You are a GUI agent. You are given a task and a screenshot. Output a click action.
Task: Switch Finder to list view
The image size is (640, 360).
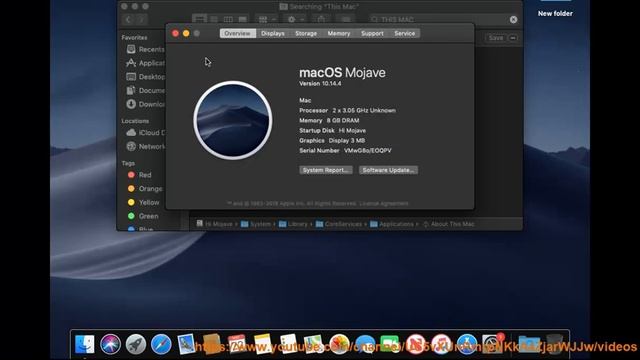[x=214, y=19]
